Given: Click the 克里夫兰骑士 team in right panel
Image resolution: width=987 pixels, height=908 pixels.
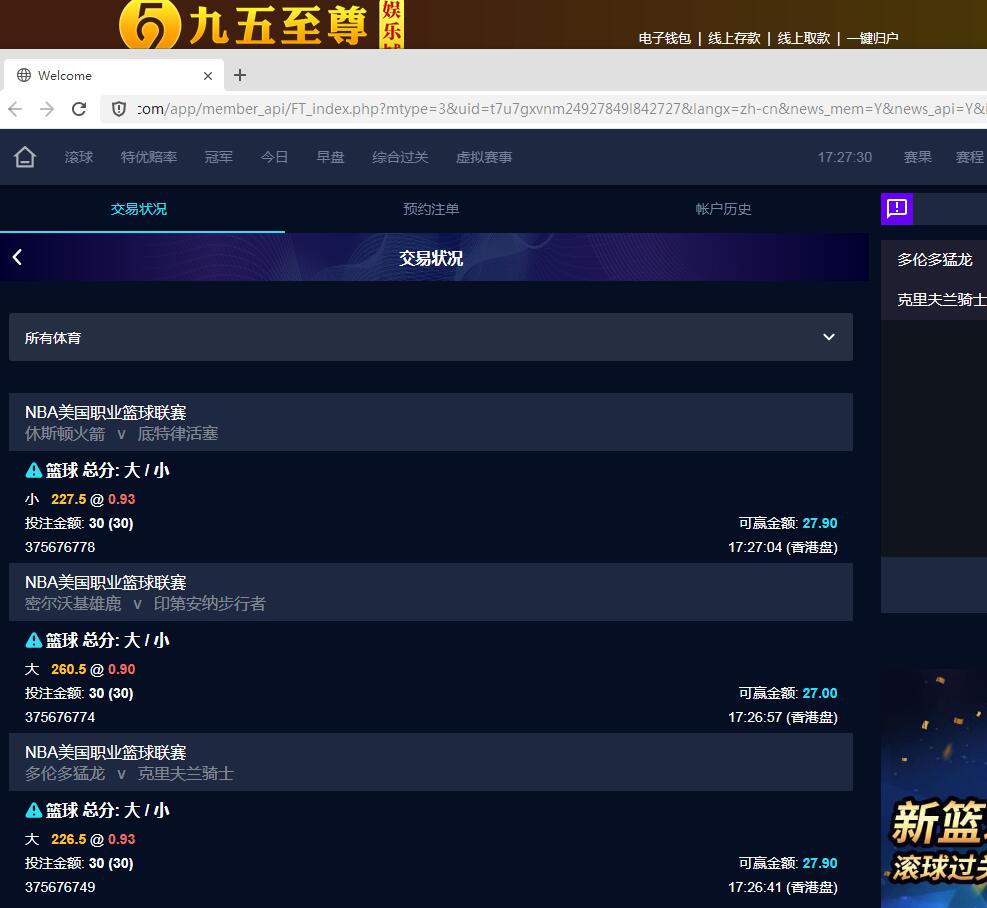Looking at the screenshot, I should pos(942,300).
